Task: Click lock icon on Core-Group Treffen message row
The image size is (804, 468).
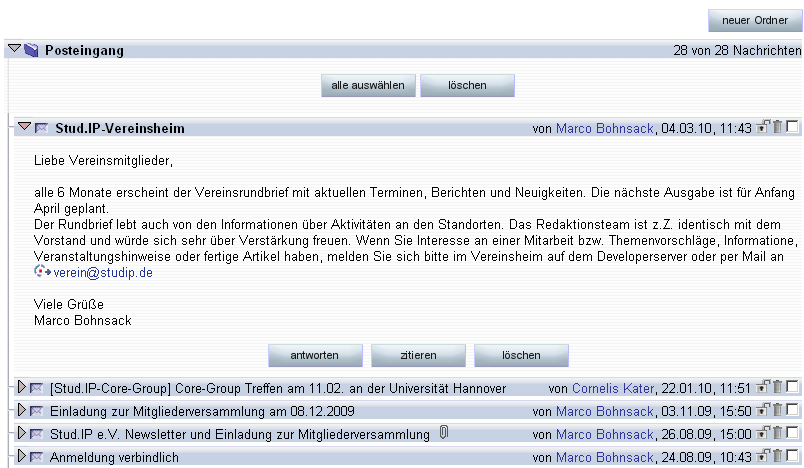Action: (x=763, y=386)
